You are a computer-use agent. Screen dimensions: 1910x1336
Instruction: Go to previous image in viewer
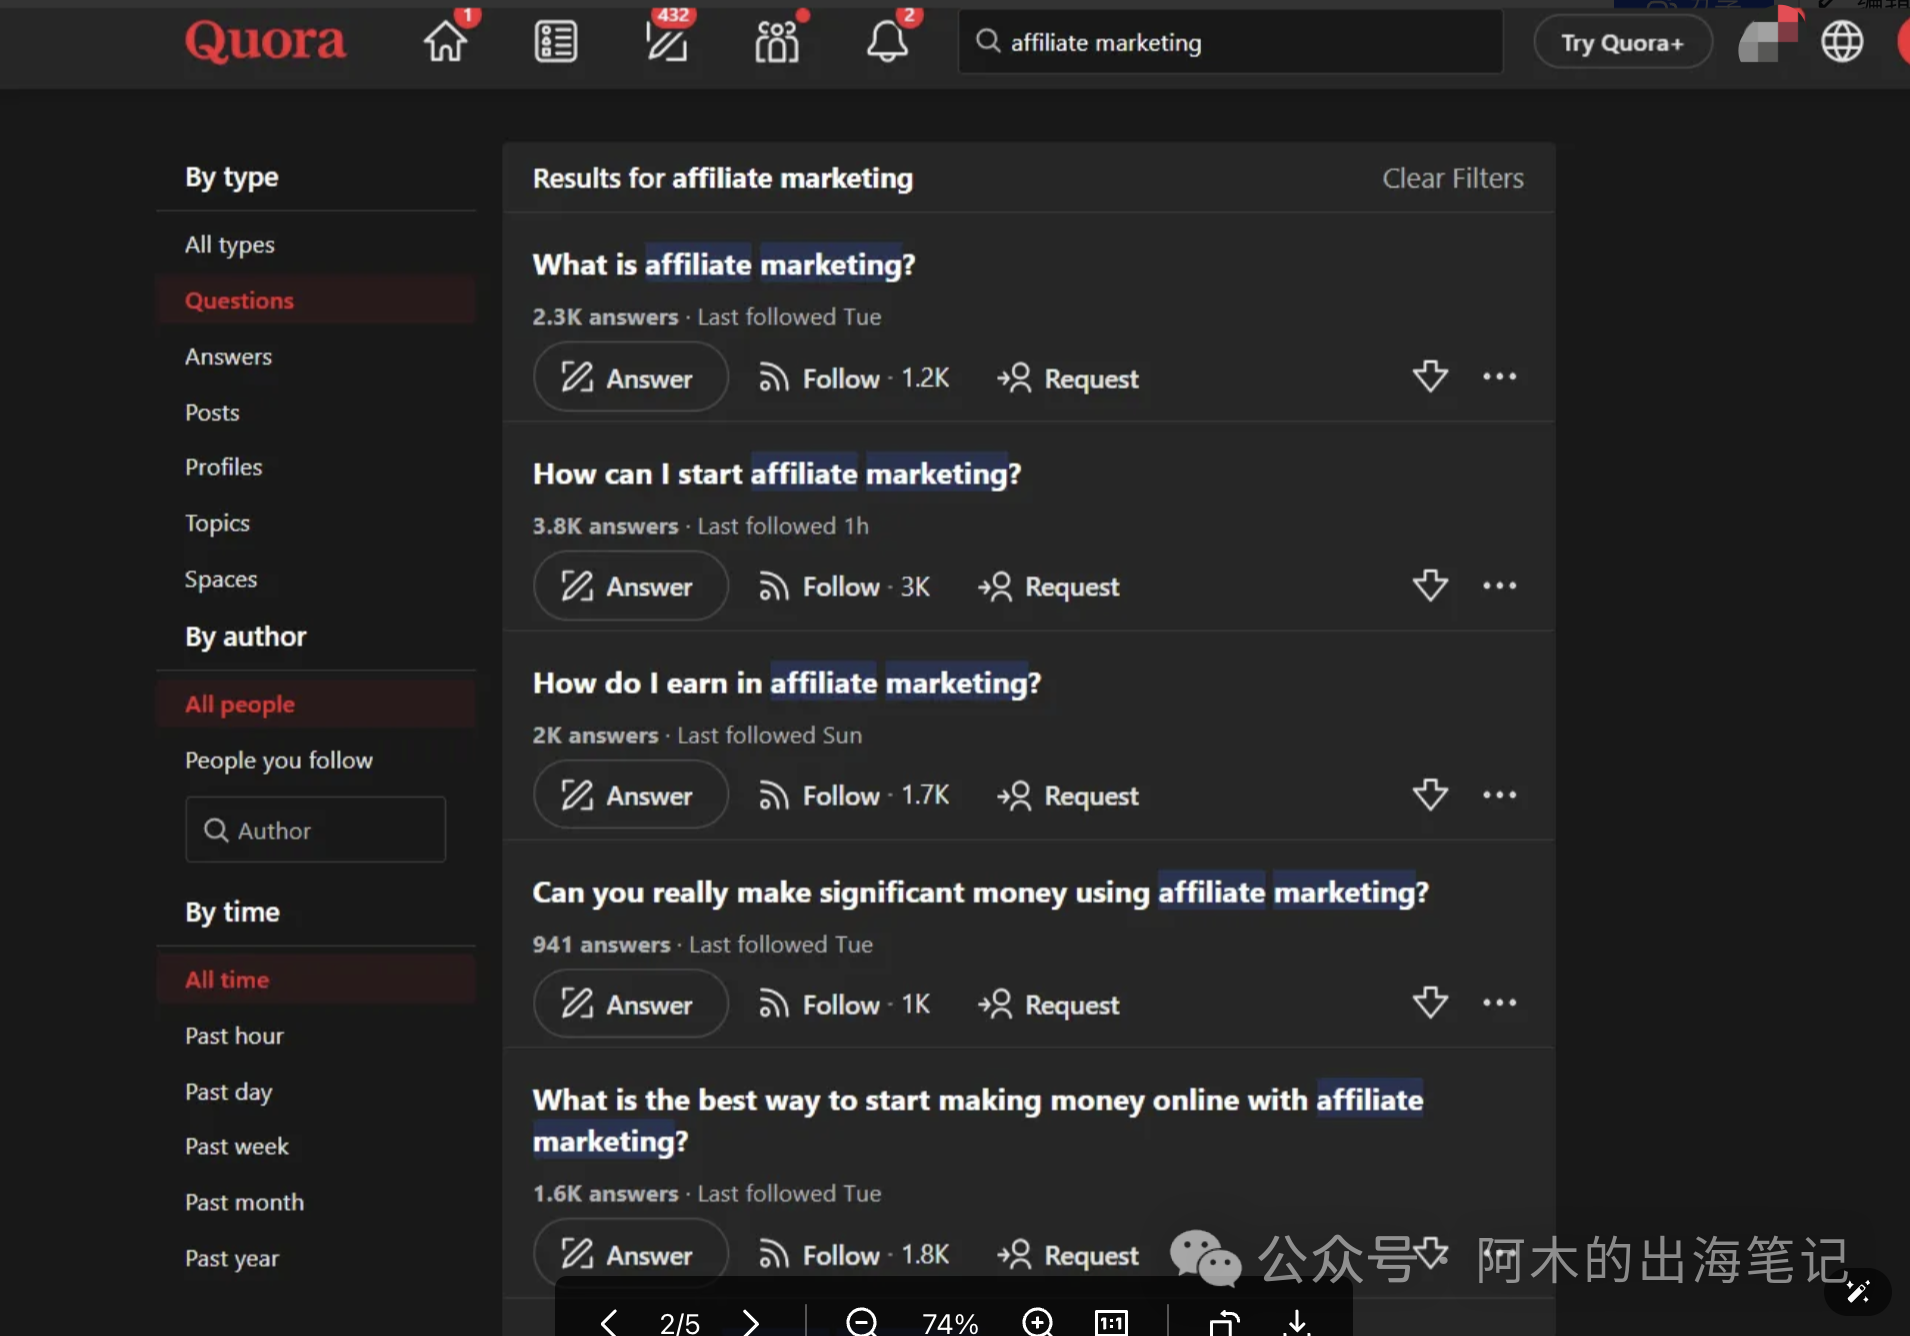point(608,1322)
